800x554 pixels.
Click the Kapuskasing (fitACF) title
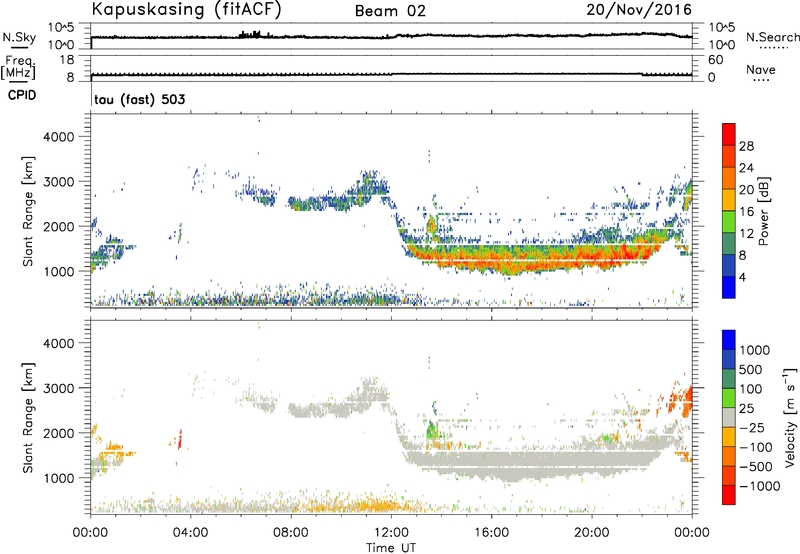pyautogui.click(x=187, y=9)
